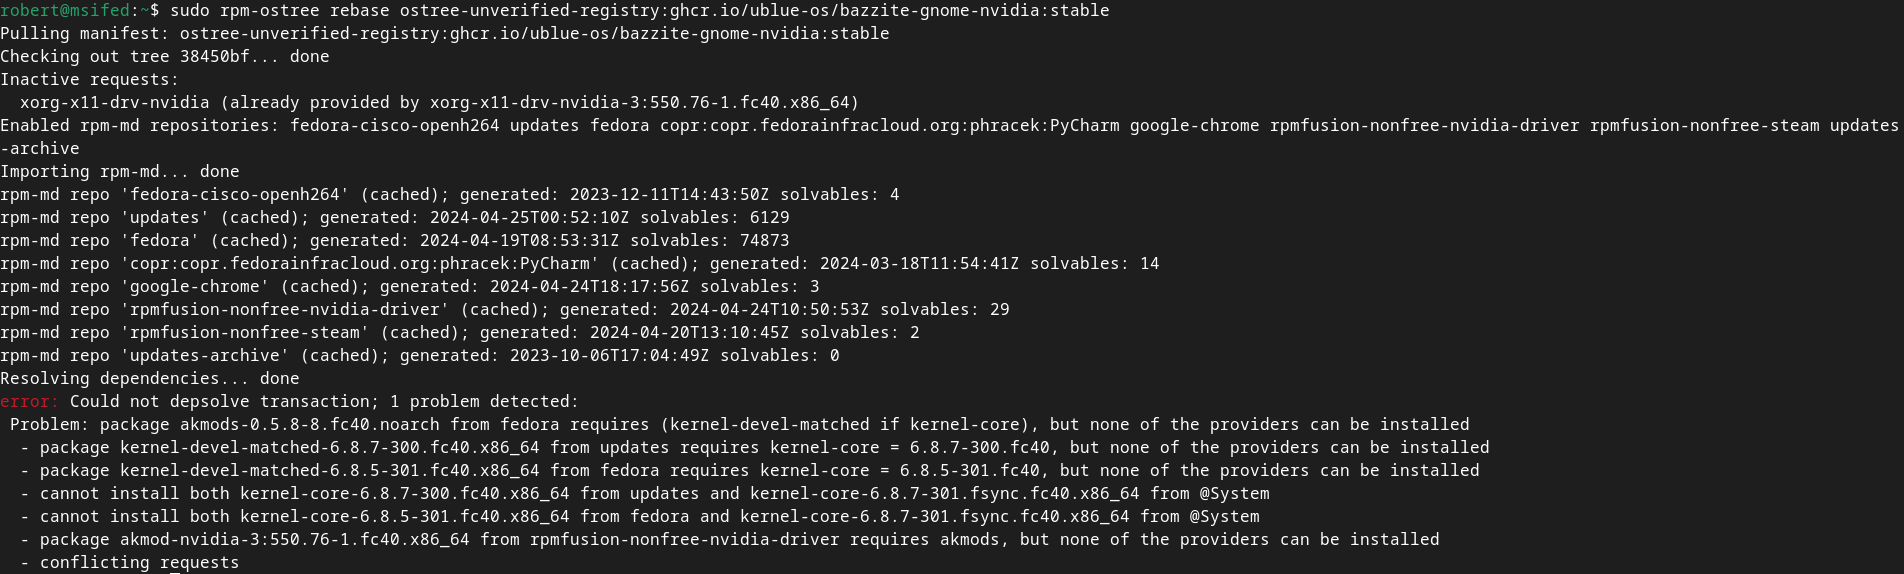Click the red "error:" label
Screen dimensions: 1904x574
(30, 402)
